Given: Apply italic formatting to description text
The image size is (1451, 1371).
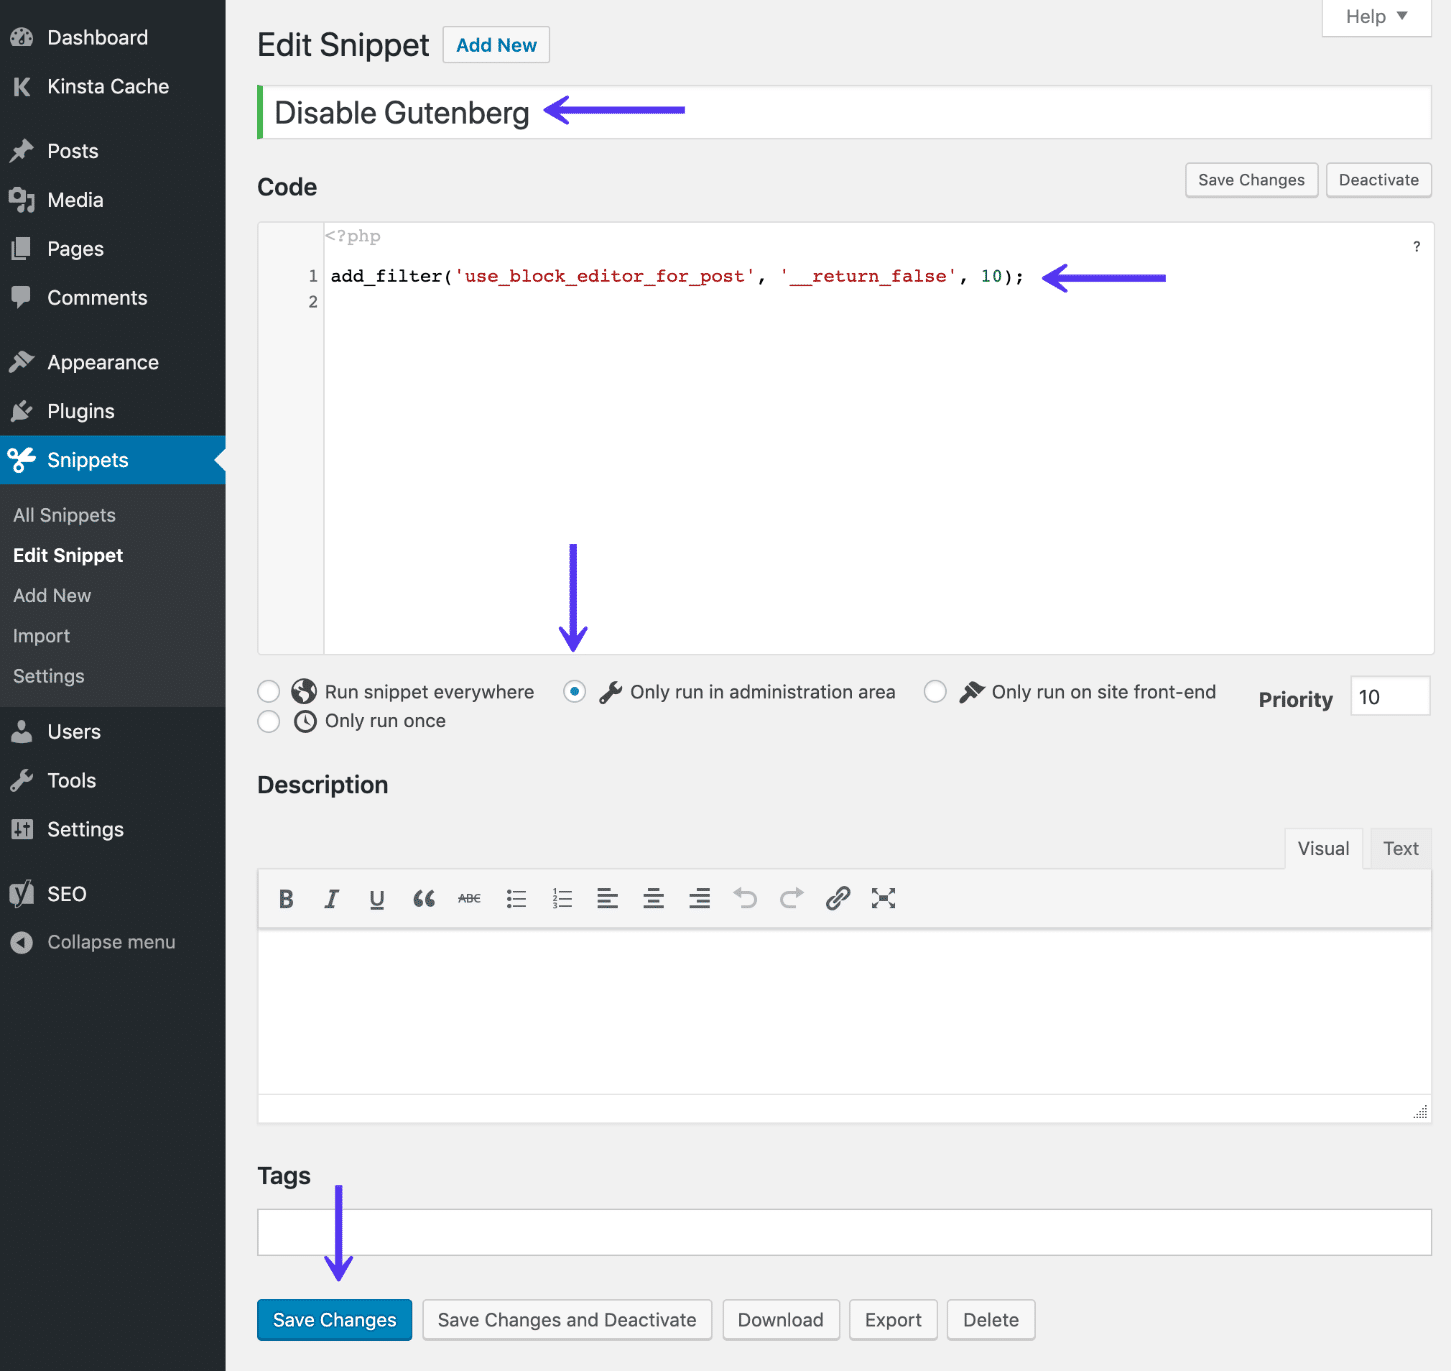Looking at the screenshot, I should point(331,898).
